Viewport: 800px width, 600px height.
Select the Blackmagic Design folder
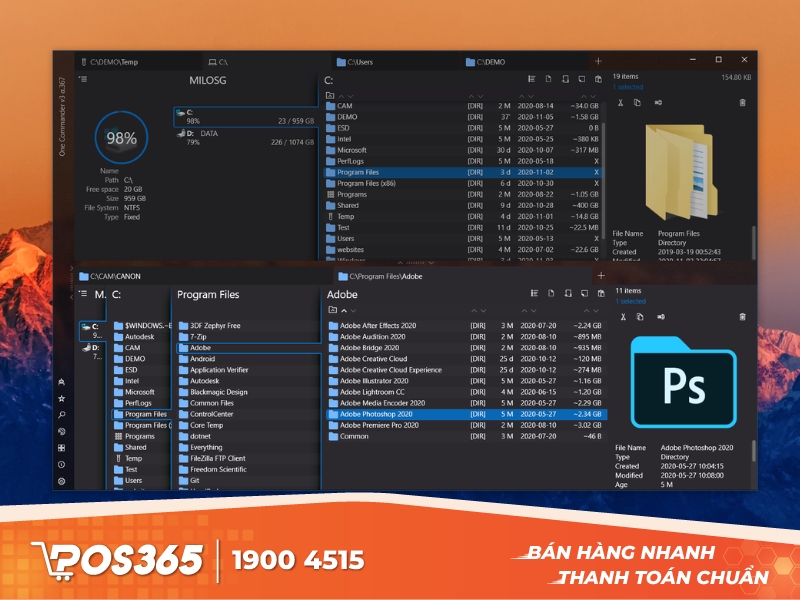[x=218, y=392]
